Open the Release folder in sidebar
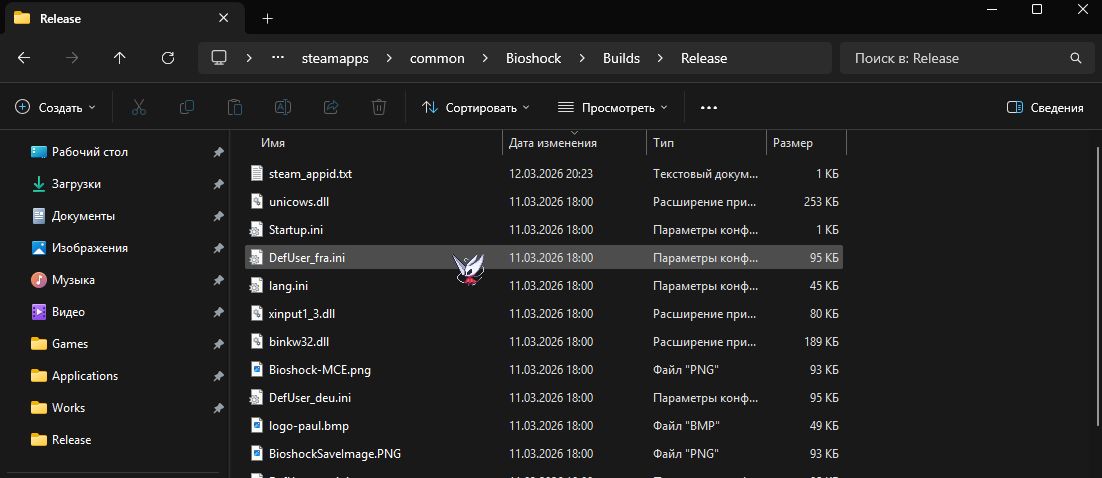The height and width of the screenshot is (478, 1102). coord(71,440)
